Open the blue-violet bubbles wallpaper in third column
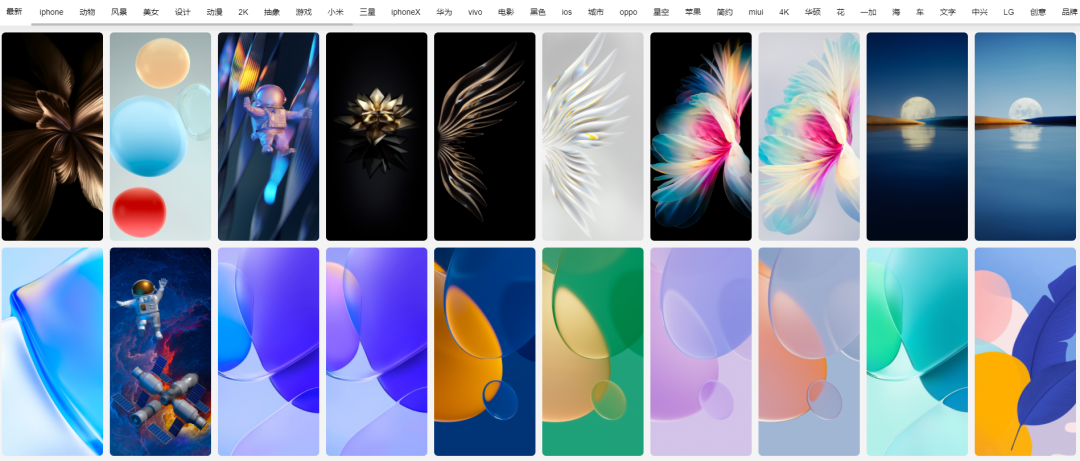 tap(269, 351)
